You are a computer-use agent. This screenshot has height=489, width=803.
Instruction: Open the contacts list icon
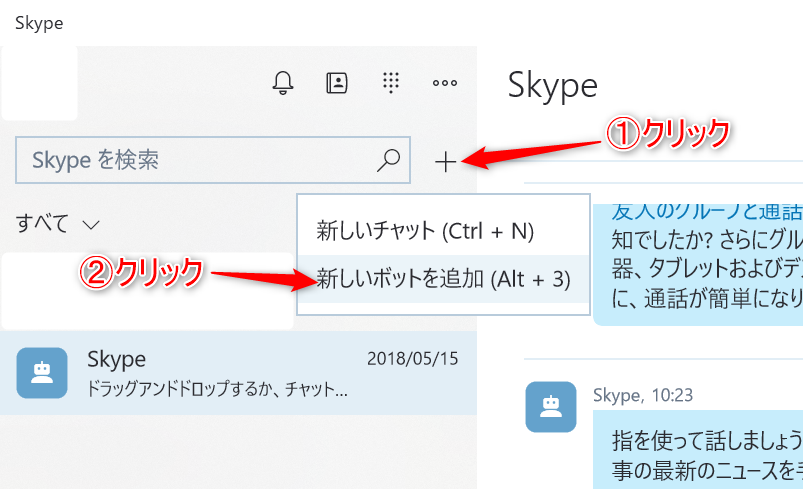pos(337,83)
